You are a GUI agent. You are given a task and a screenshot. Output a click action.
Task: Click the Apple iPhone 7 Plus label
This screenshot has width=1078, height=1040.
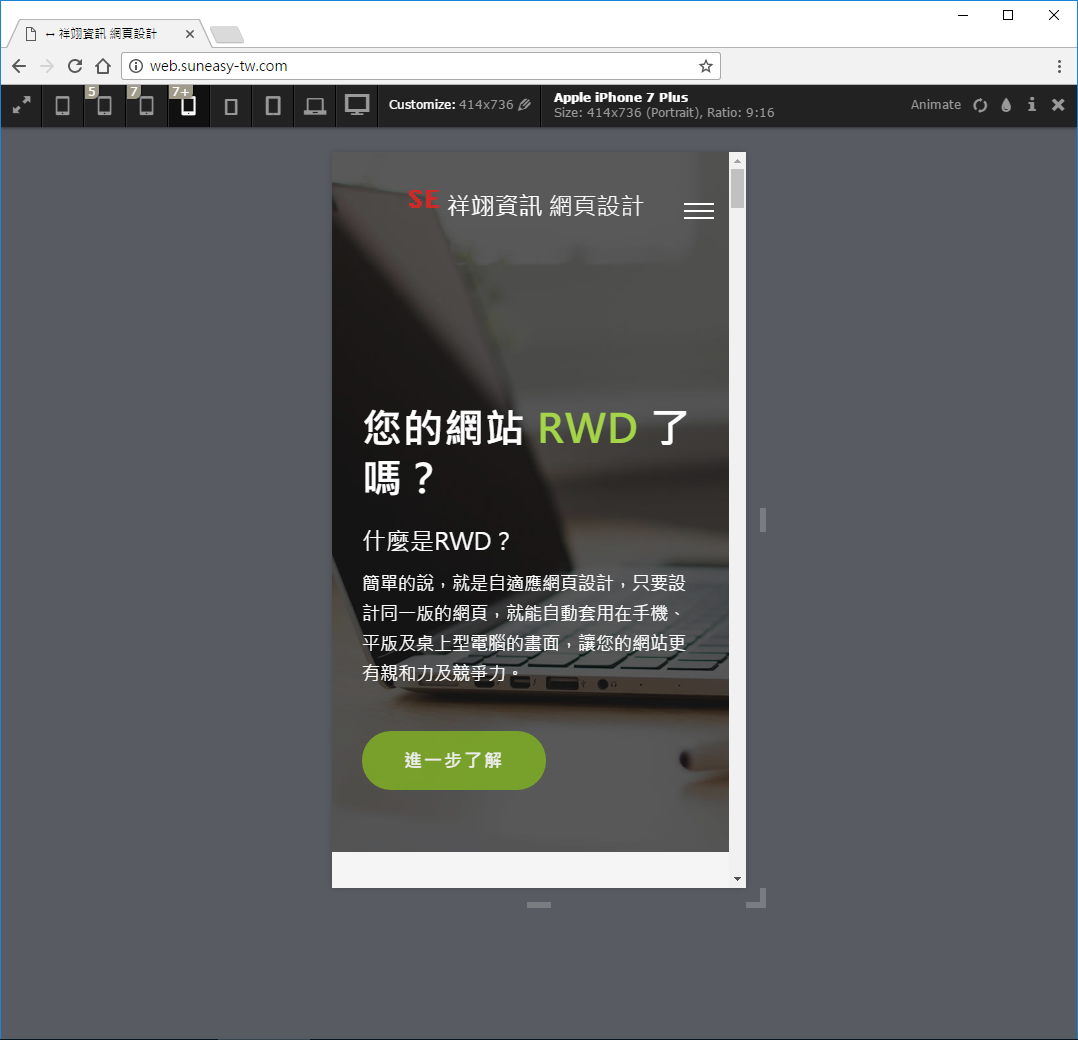click(621, 97)
